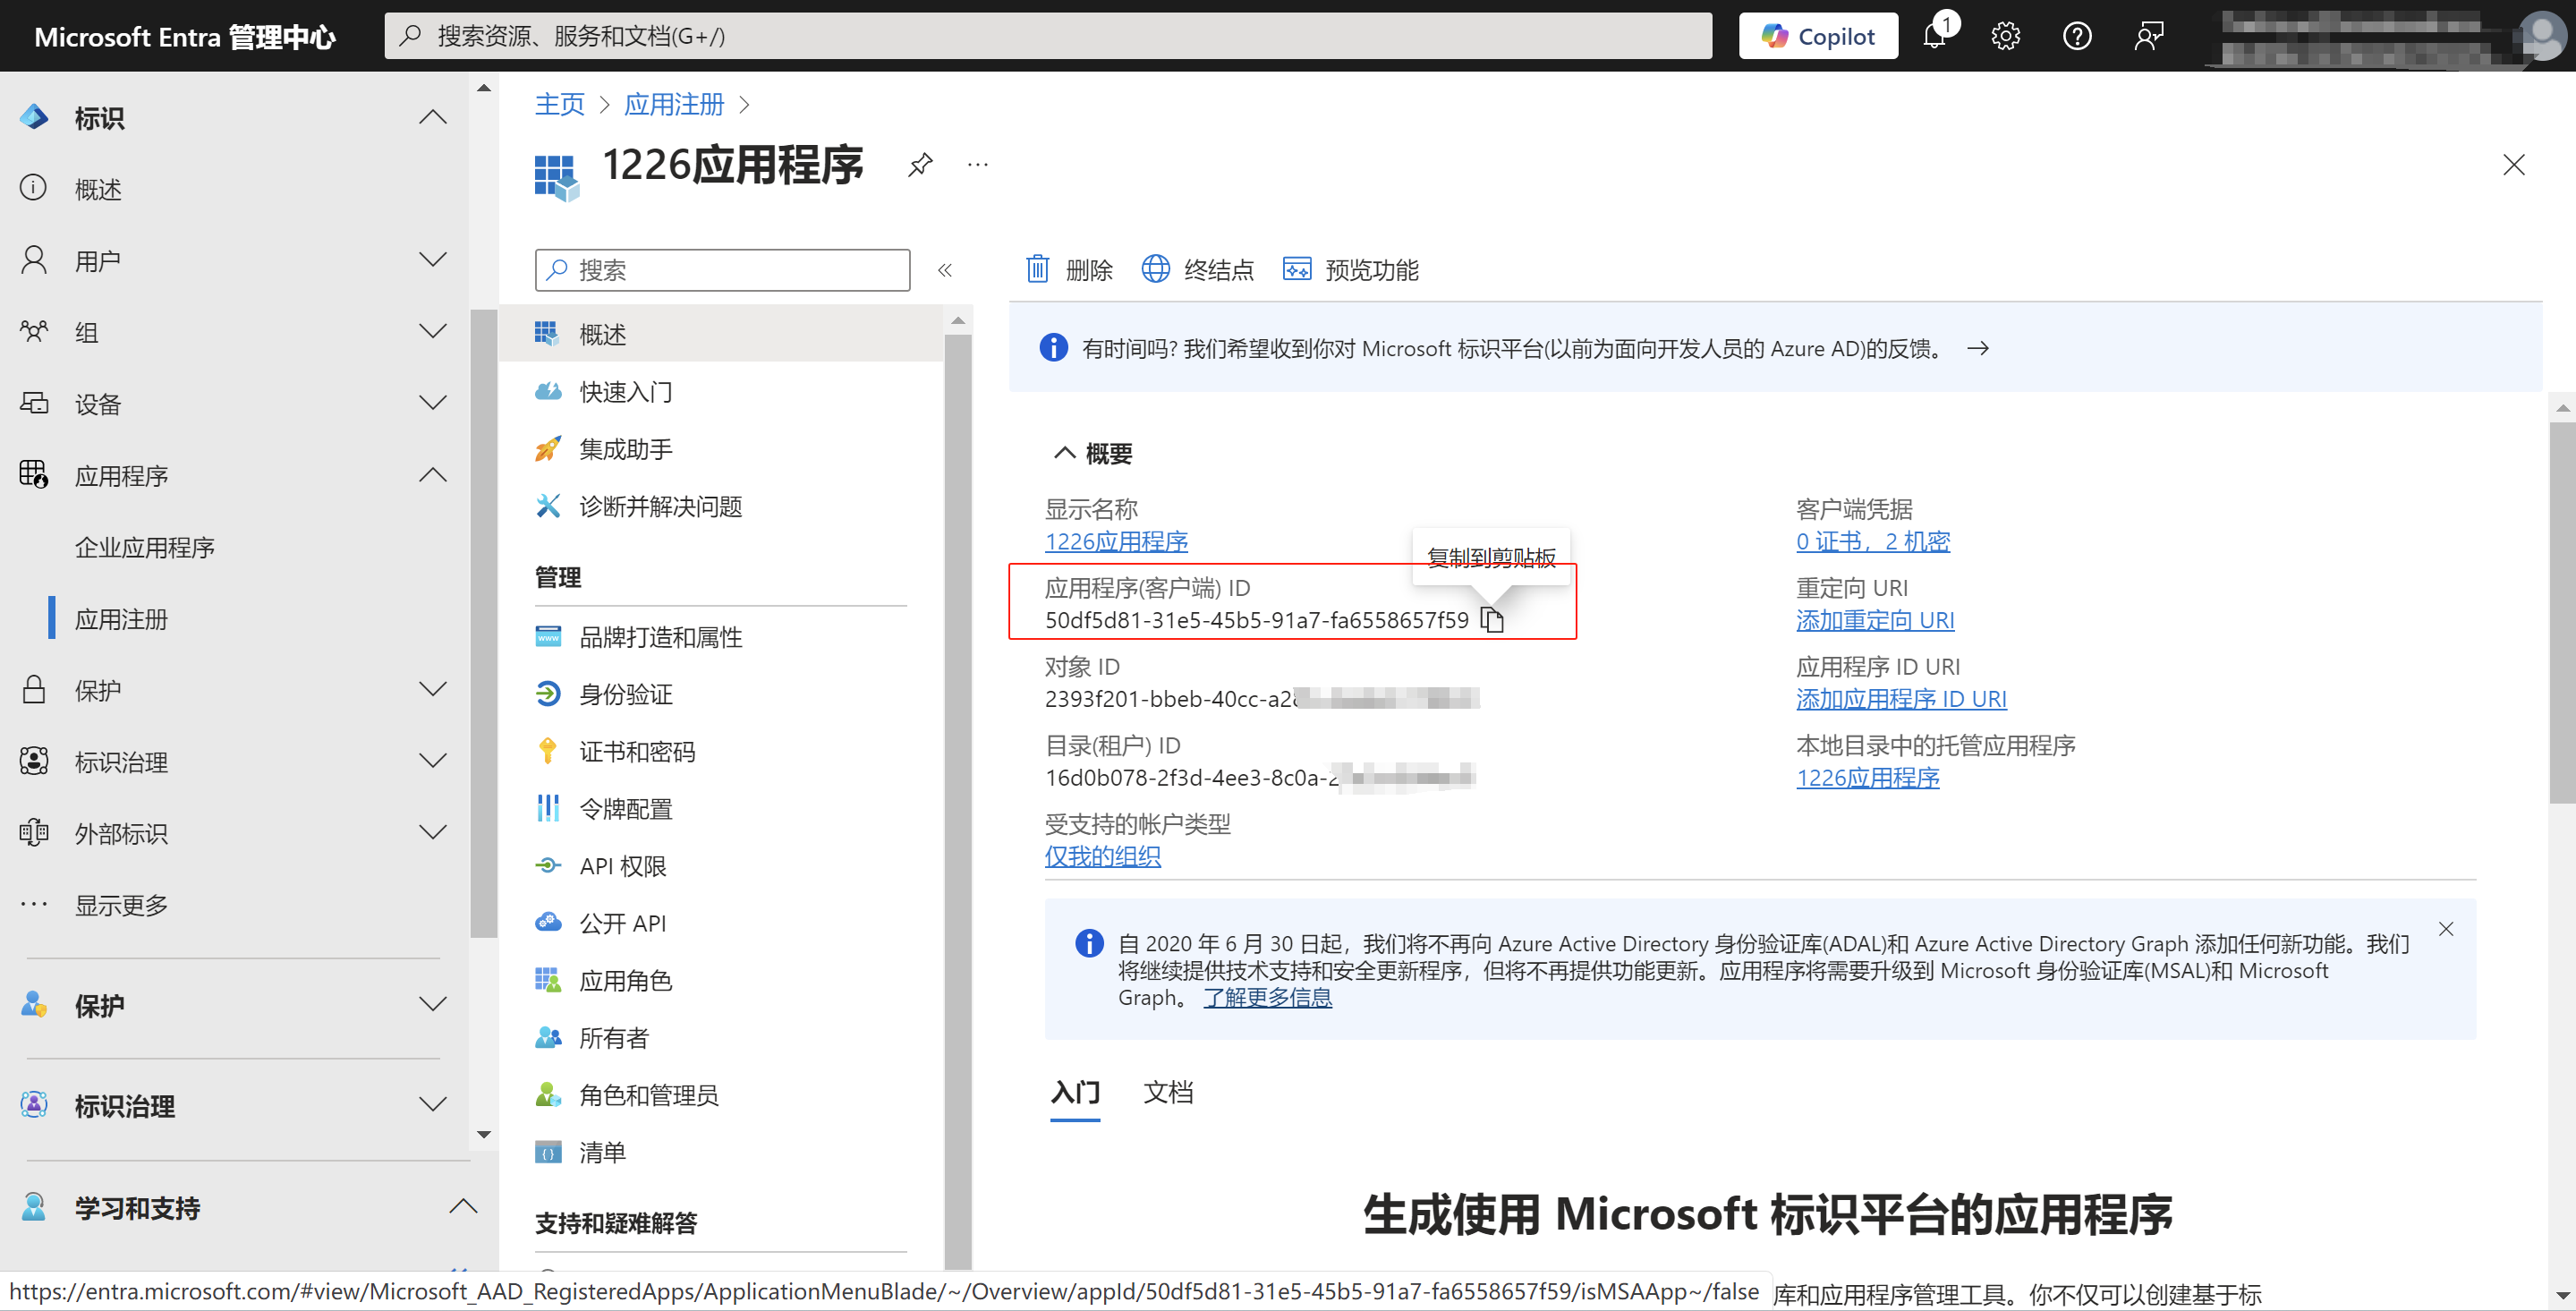The width and height of the screenshot is (2576, 1311).
Task: Select 应用注册 in left navigation
Action: click(x=121, y=619)
